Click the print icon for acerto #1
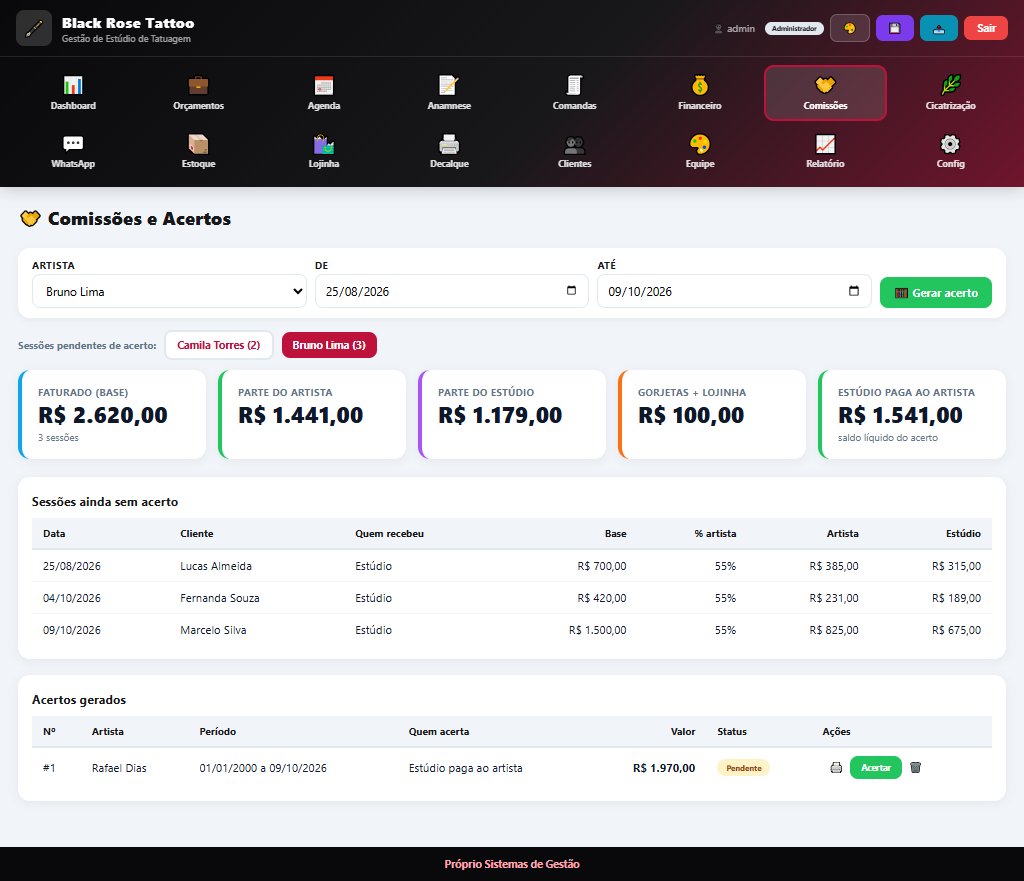The height and width of the screenshot is (881, 1024). click(x=836, y=767)
